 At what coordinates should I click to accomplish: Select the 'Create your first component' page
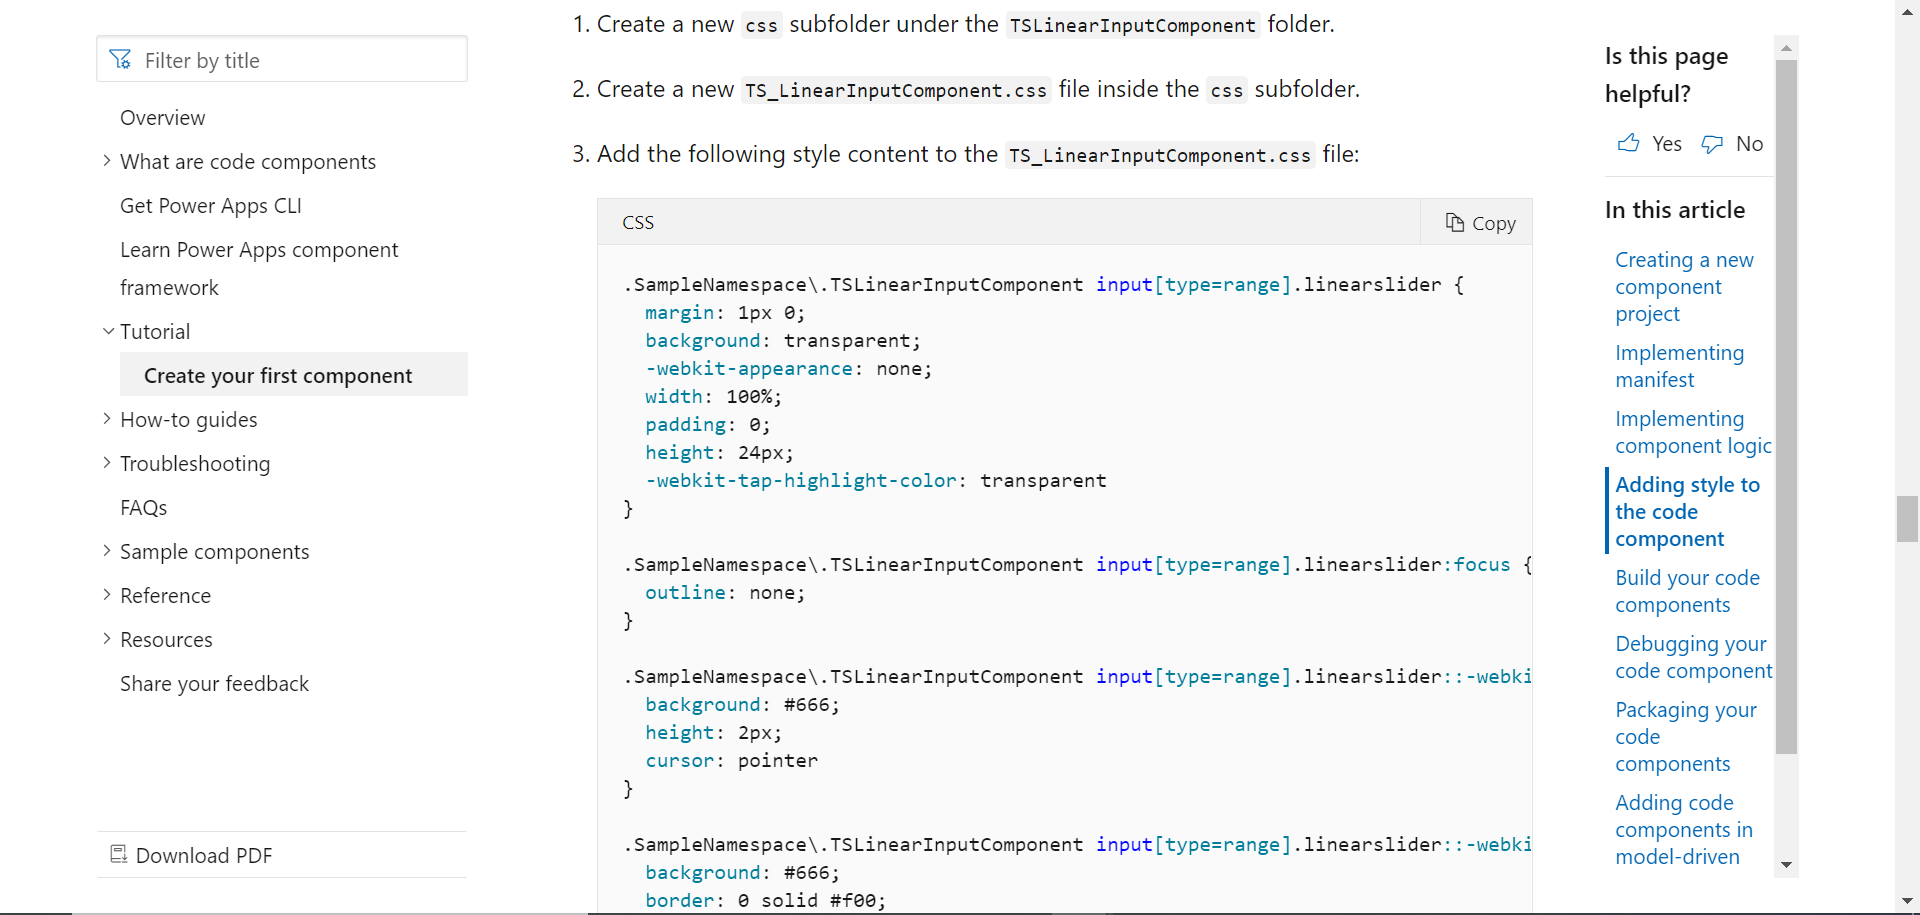coord(278,375)
